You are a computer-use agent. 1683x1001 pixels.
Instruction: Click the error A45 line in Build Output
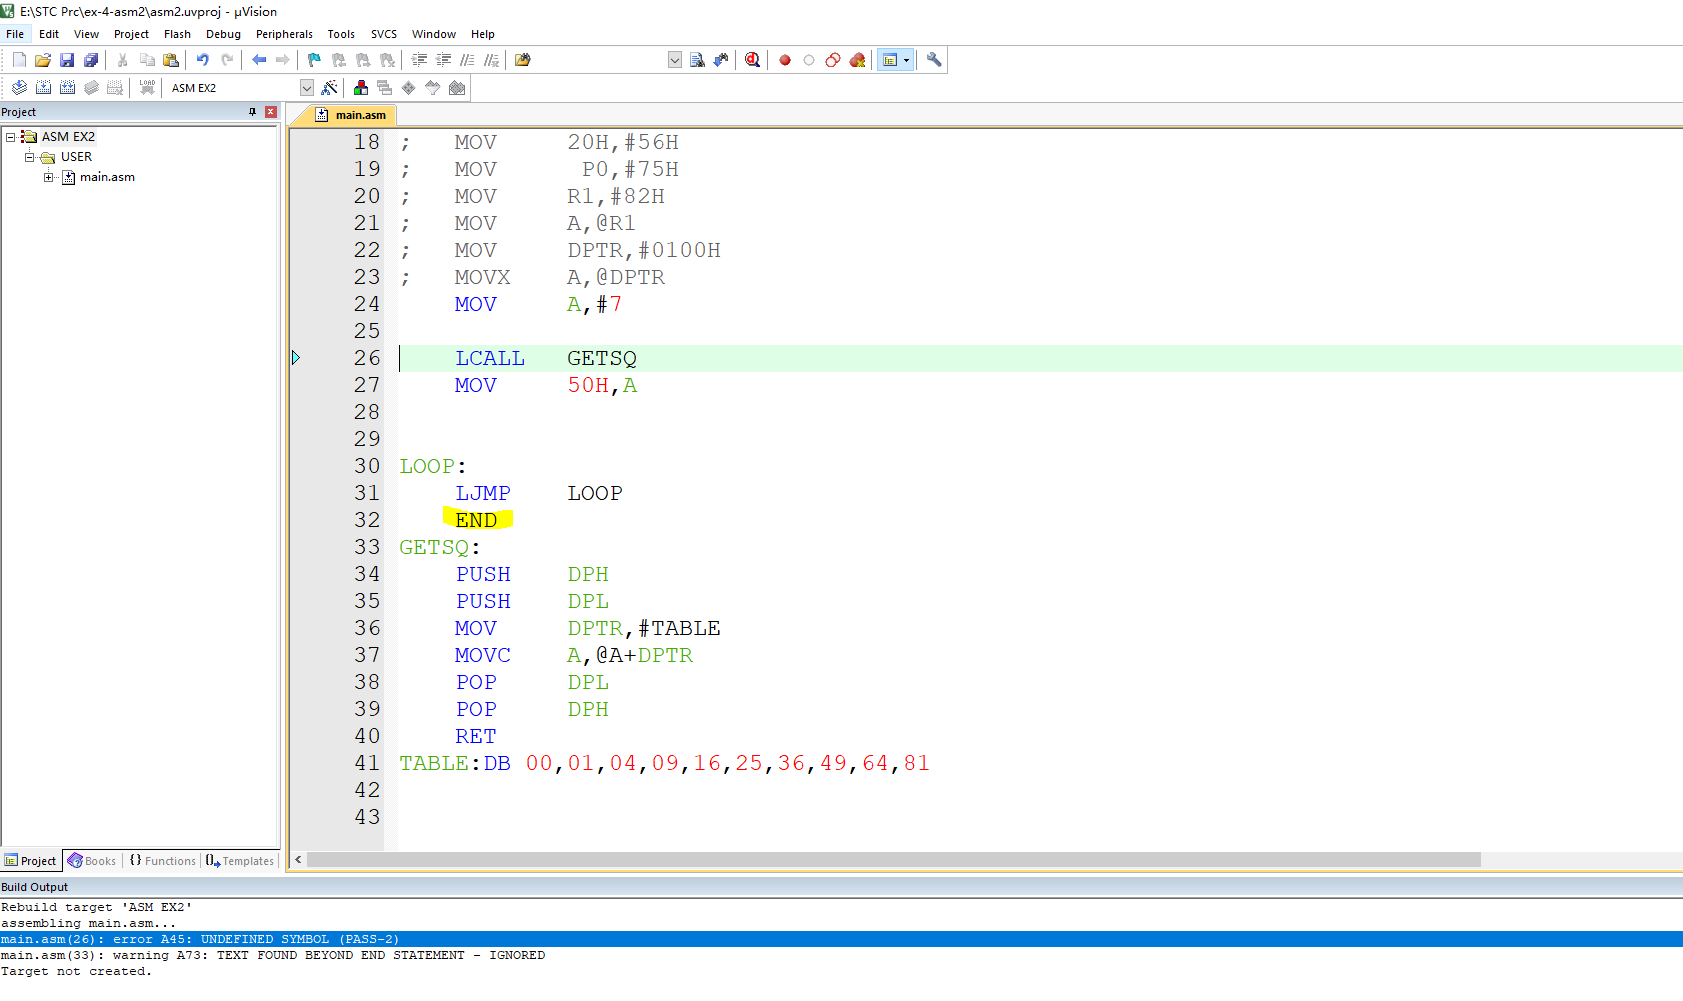tap(841, 939)
